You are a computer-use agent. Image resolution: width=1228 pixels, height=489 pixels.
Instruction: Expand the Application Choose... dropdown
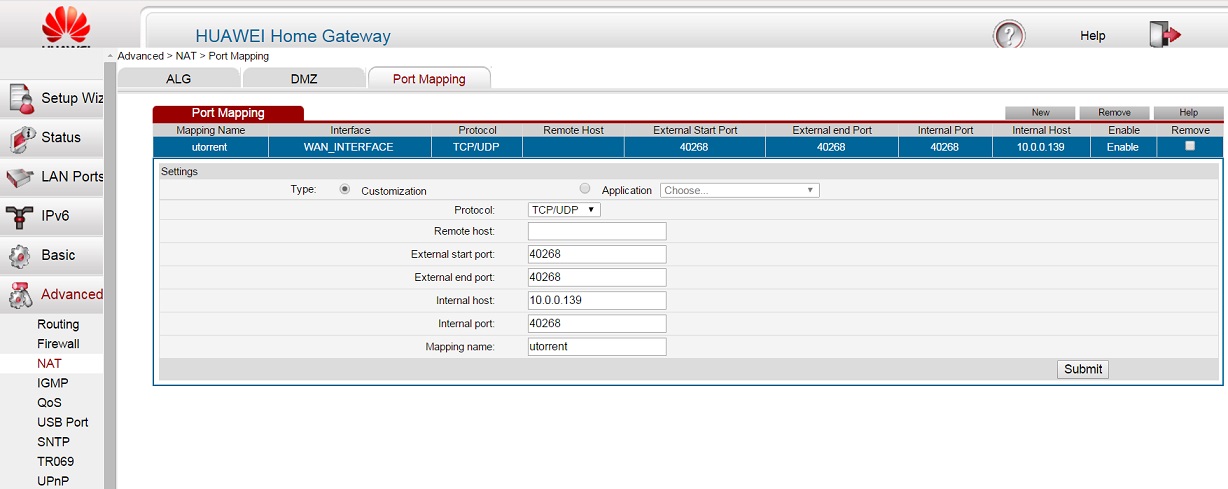click(739, 190)
